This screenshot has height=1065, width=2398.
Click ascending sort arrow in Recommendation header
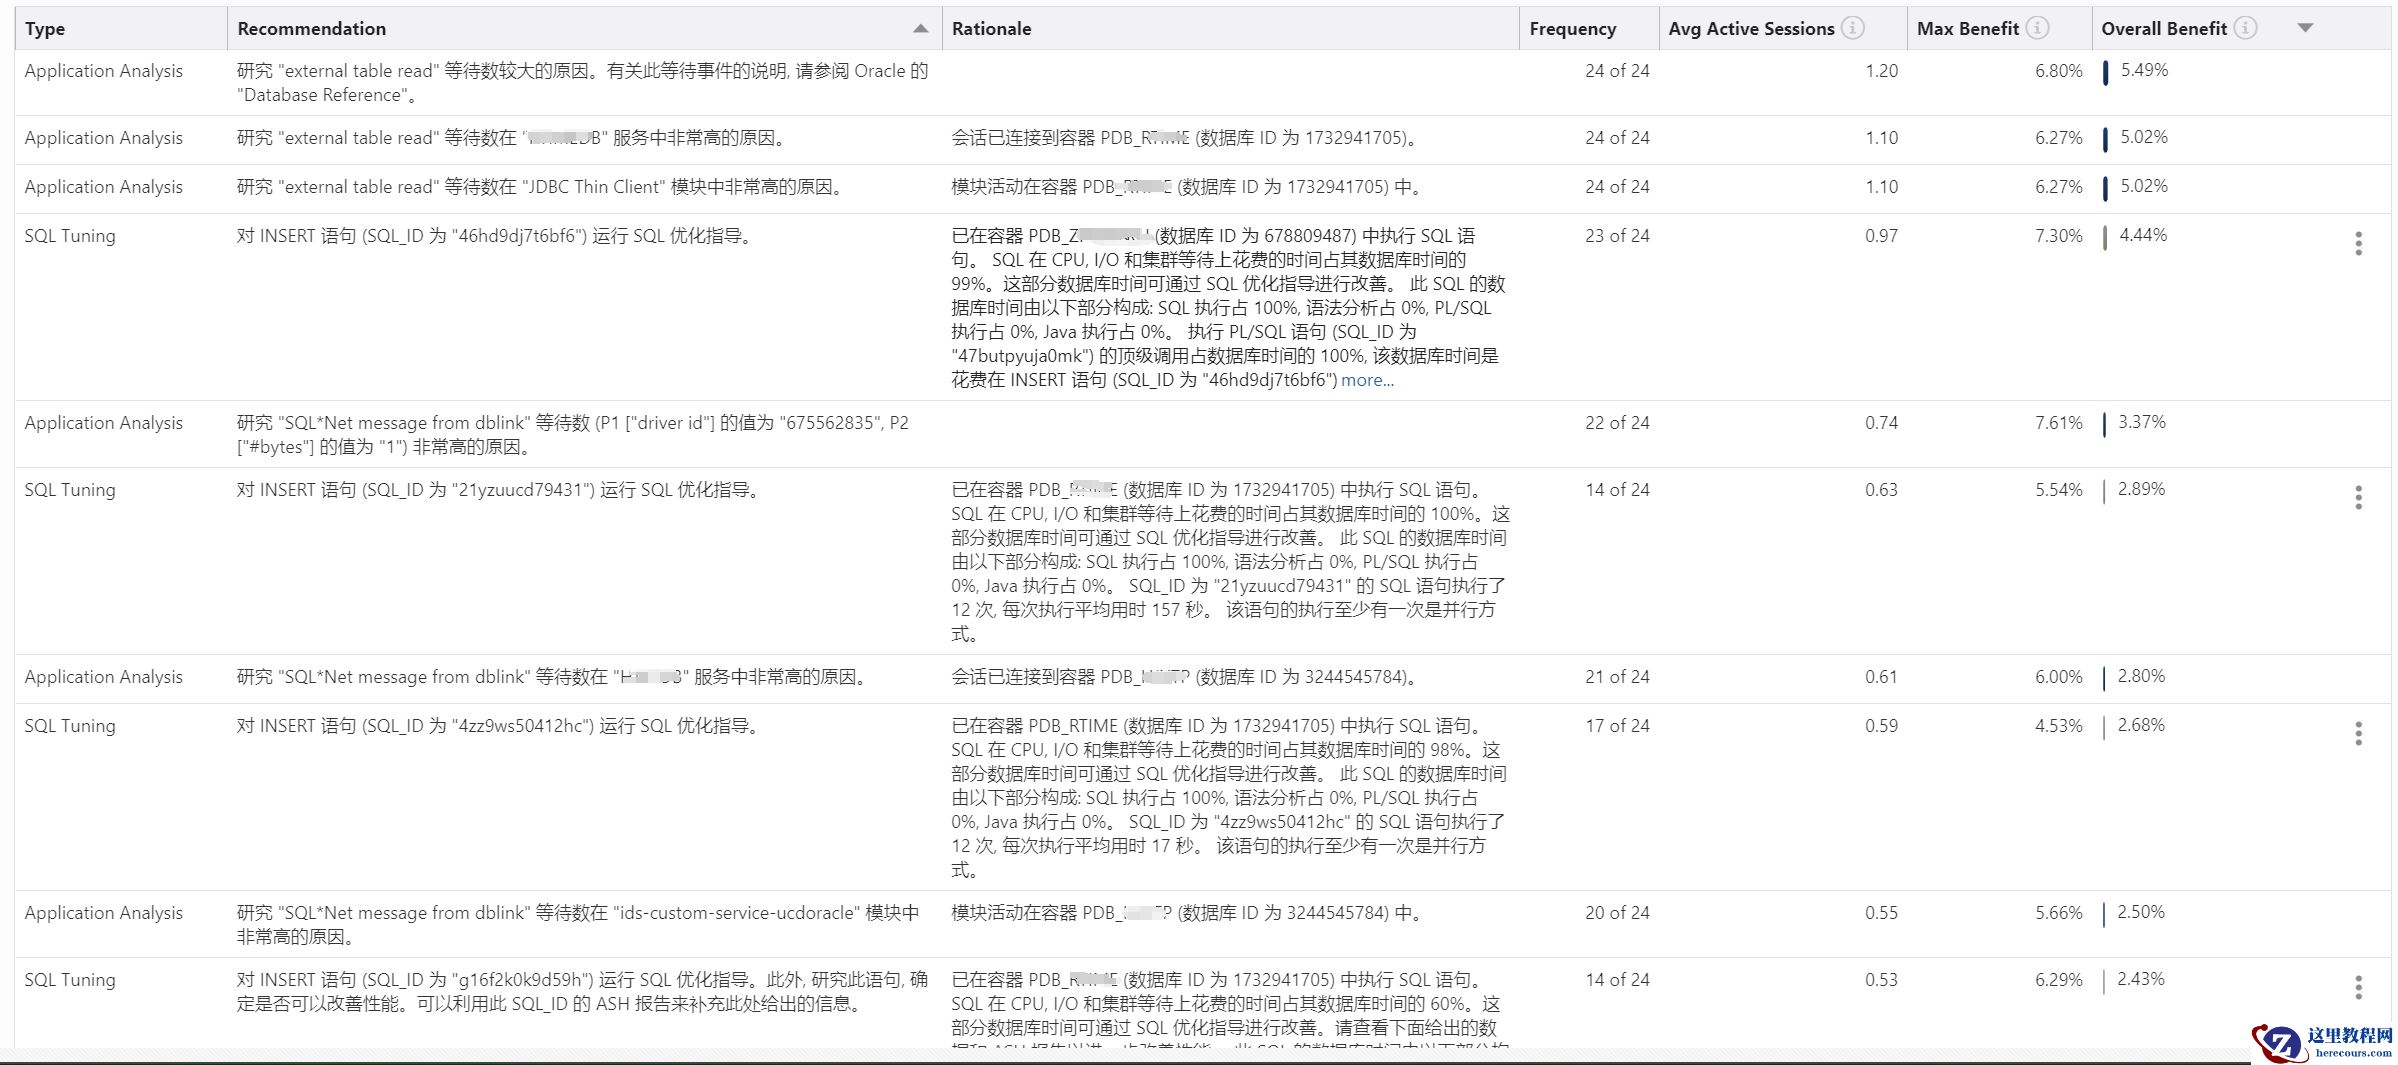click(921, 29)
